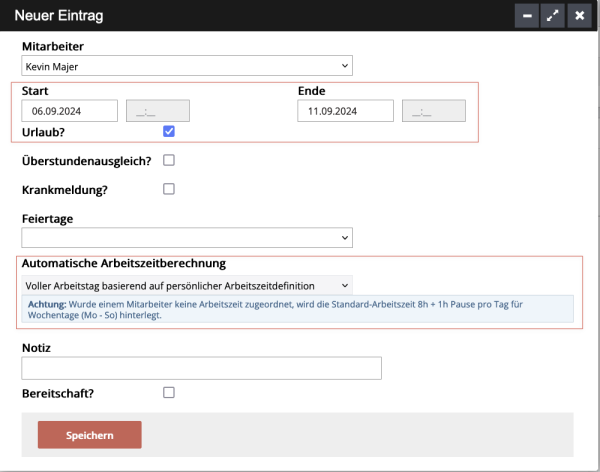Click the Start date field 06.09.2024
Screen dimensions: 600x472
(x=70, y=111)
